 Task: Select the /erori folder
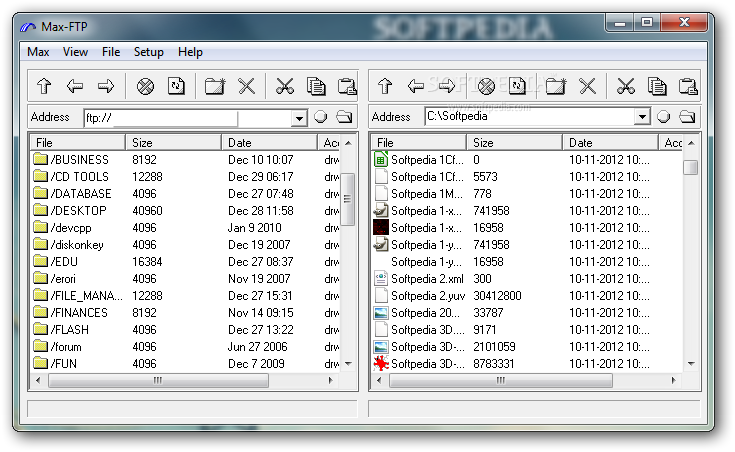(55, 279)
